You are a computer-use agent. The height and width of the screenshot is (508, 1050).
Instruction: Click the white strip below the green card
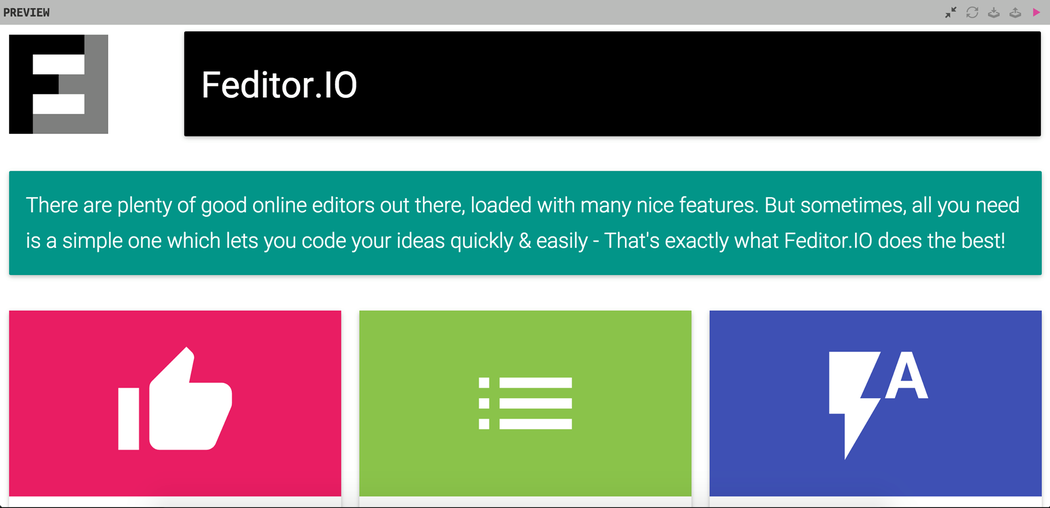pos(525,502)
